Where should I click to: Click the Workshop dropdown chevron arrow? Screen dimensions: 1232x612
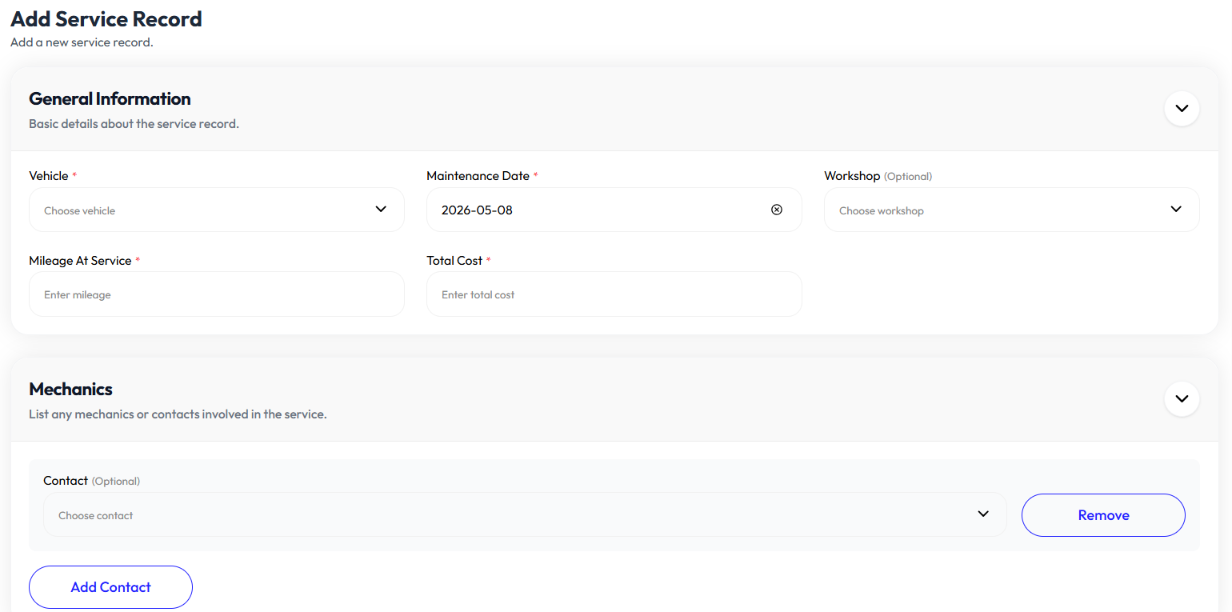[x=1175, y=210]
